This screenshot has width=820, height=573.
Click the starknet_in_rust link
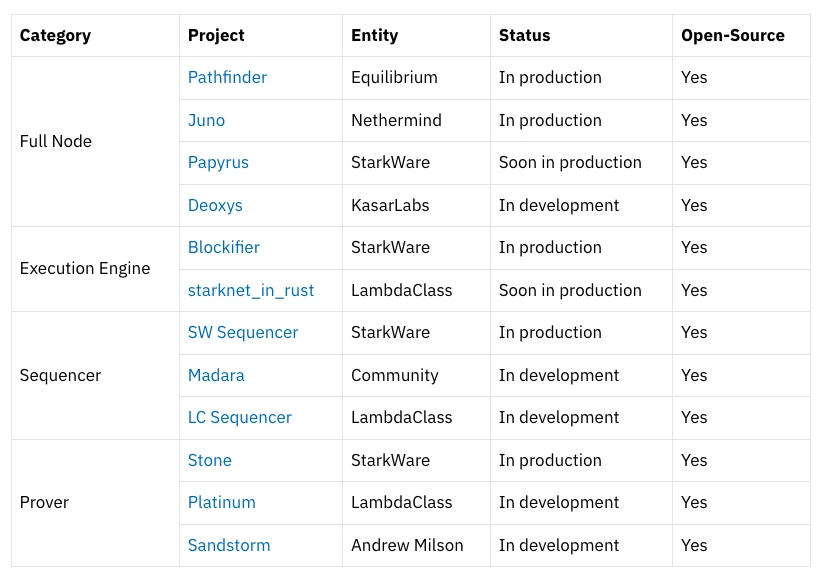250,290
